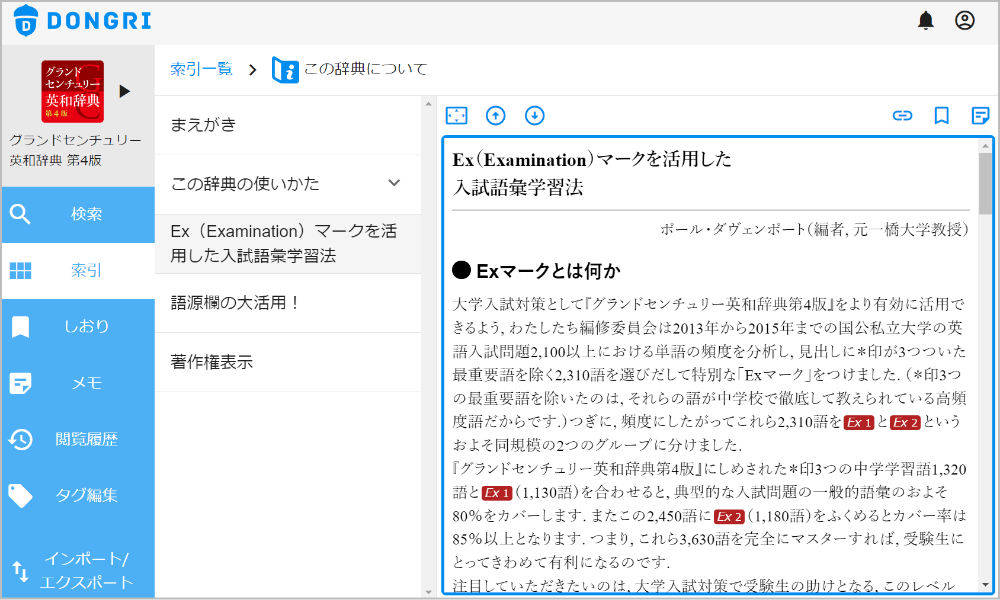Click the DONGRI logo
1000x600 pixels.
tap(82, 20)
